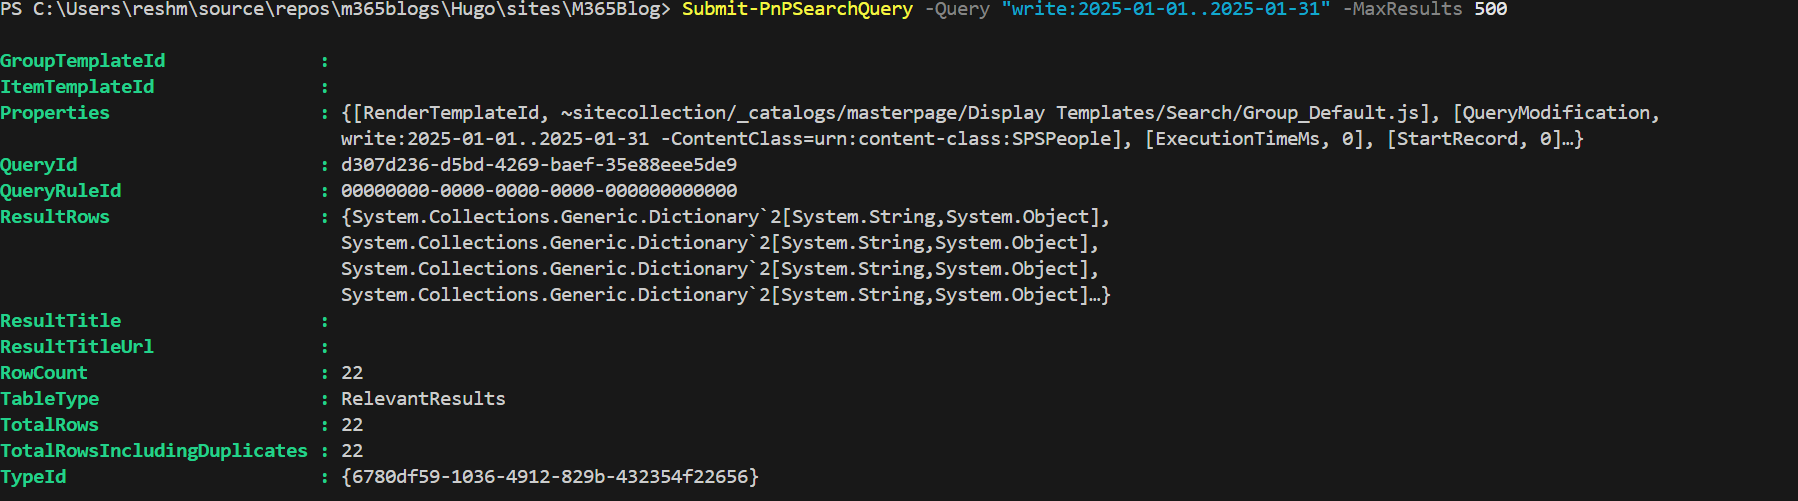
Task: Click the TotalRowsIncludingDuplicates label
Action: [154, 451]
